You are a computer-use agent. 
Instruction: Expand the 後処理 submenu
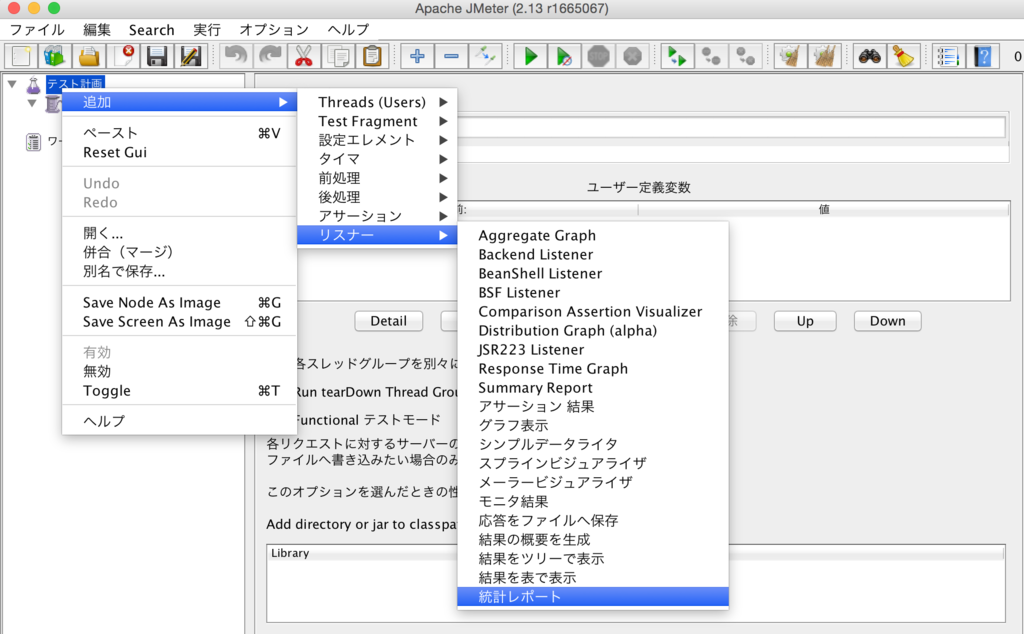click(x=377, y=197)
